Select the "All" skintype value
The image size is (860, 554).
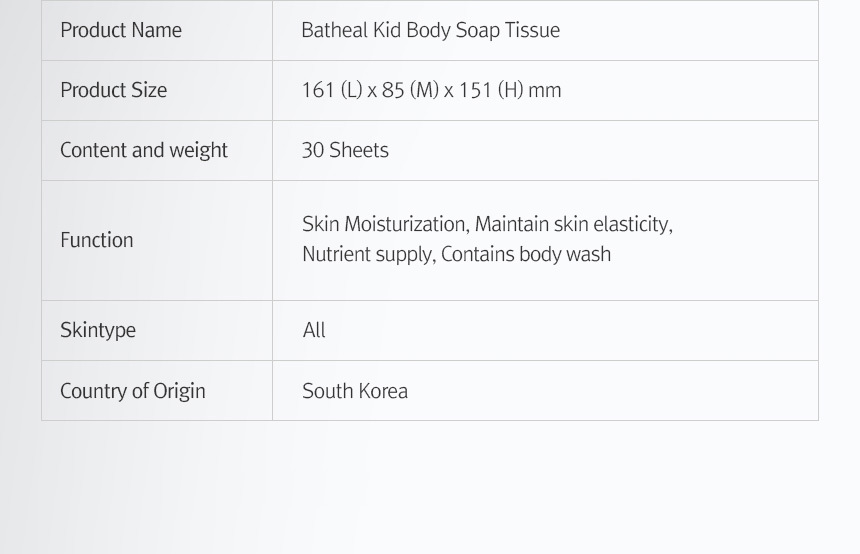[314, 330]
